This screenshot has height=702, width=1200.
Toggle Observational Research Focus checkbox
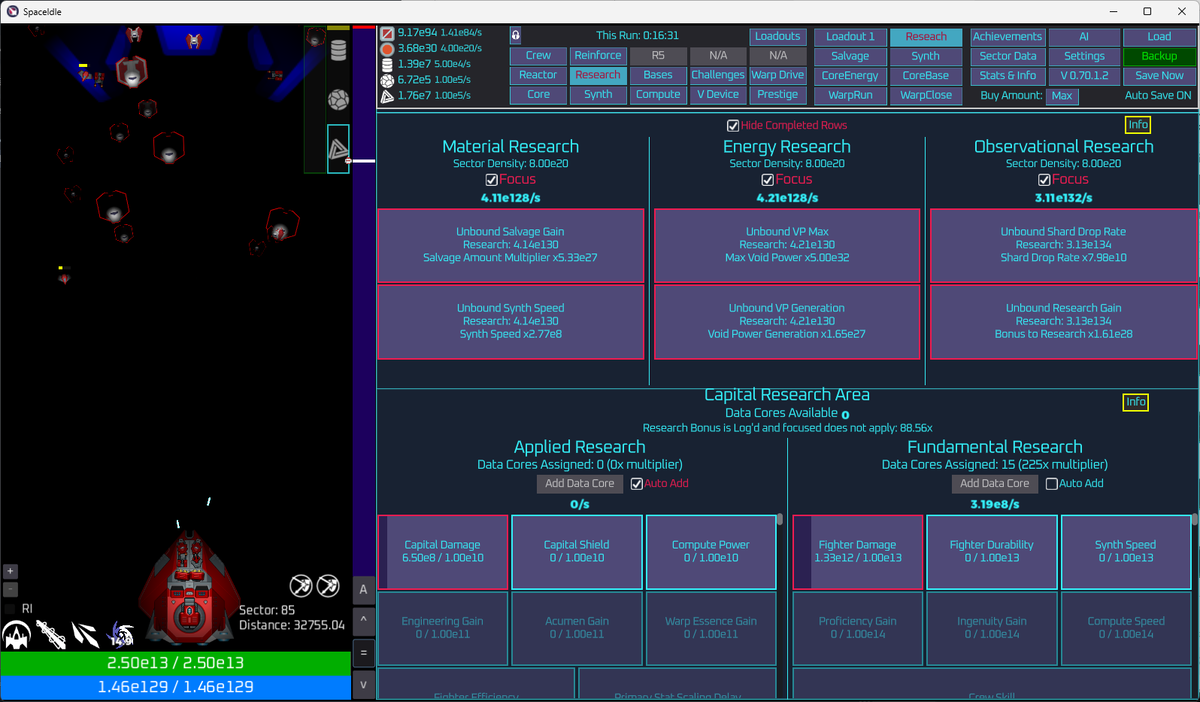[x=1043, y=180]
